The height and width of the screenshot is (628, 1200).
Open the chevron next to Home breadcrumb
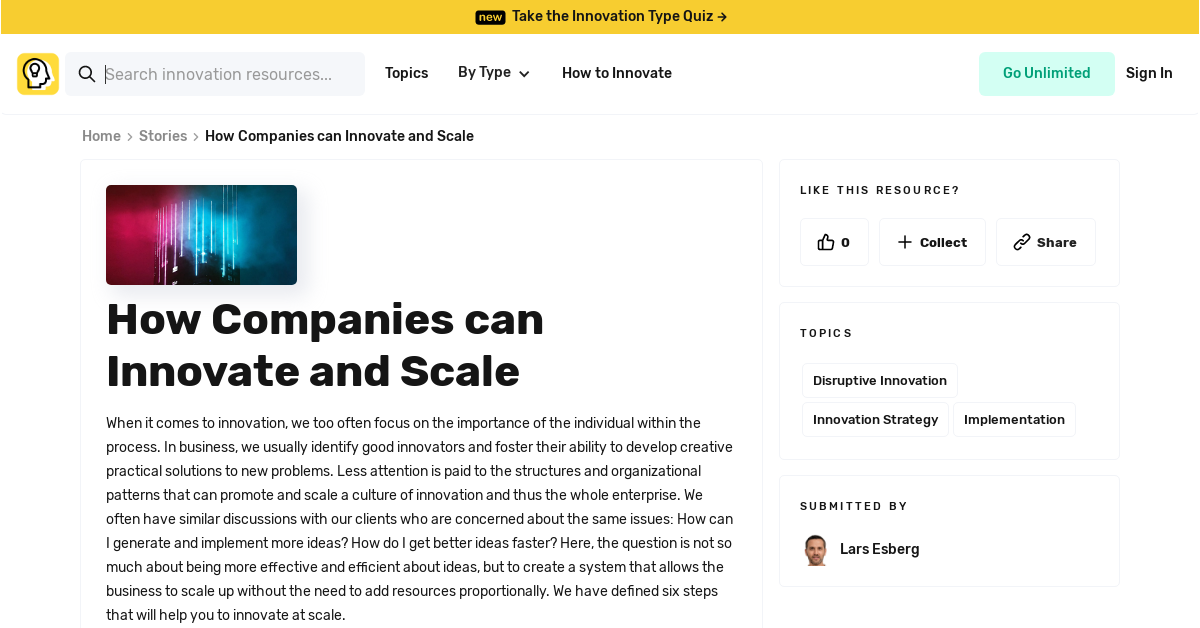coord(127,136)
